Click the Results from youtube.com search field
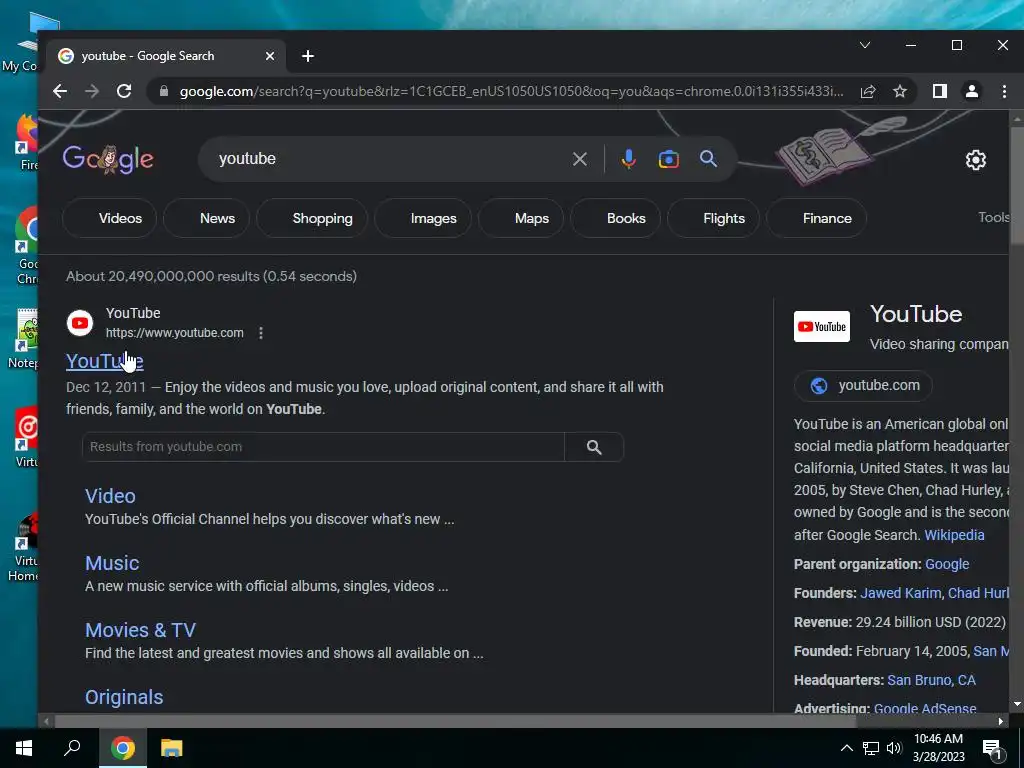This screenshot has width=1024, height=768. 323,447
